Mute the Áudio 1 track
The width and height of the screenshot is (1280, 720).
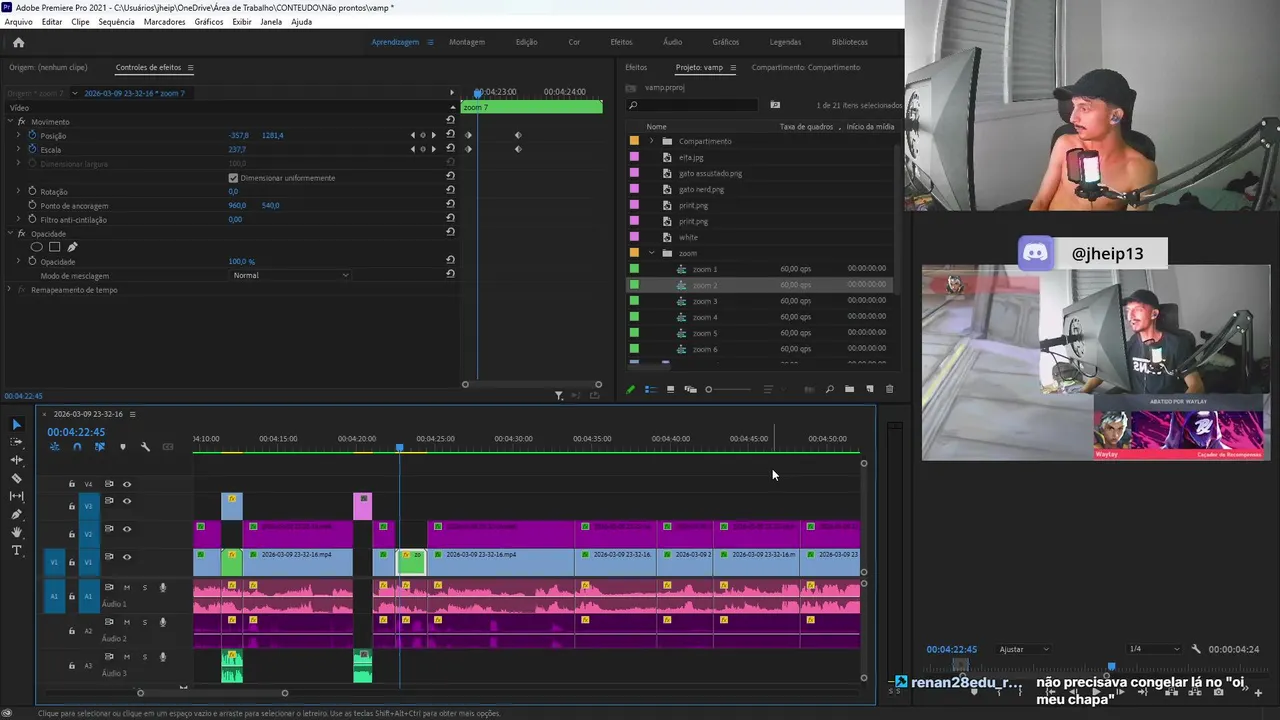126,587
